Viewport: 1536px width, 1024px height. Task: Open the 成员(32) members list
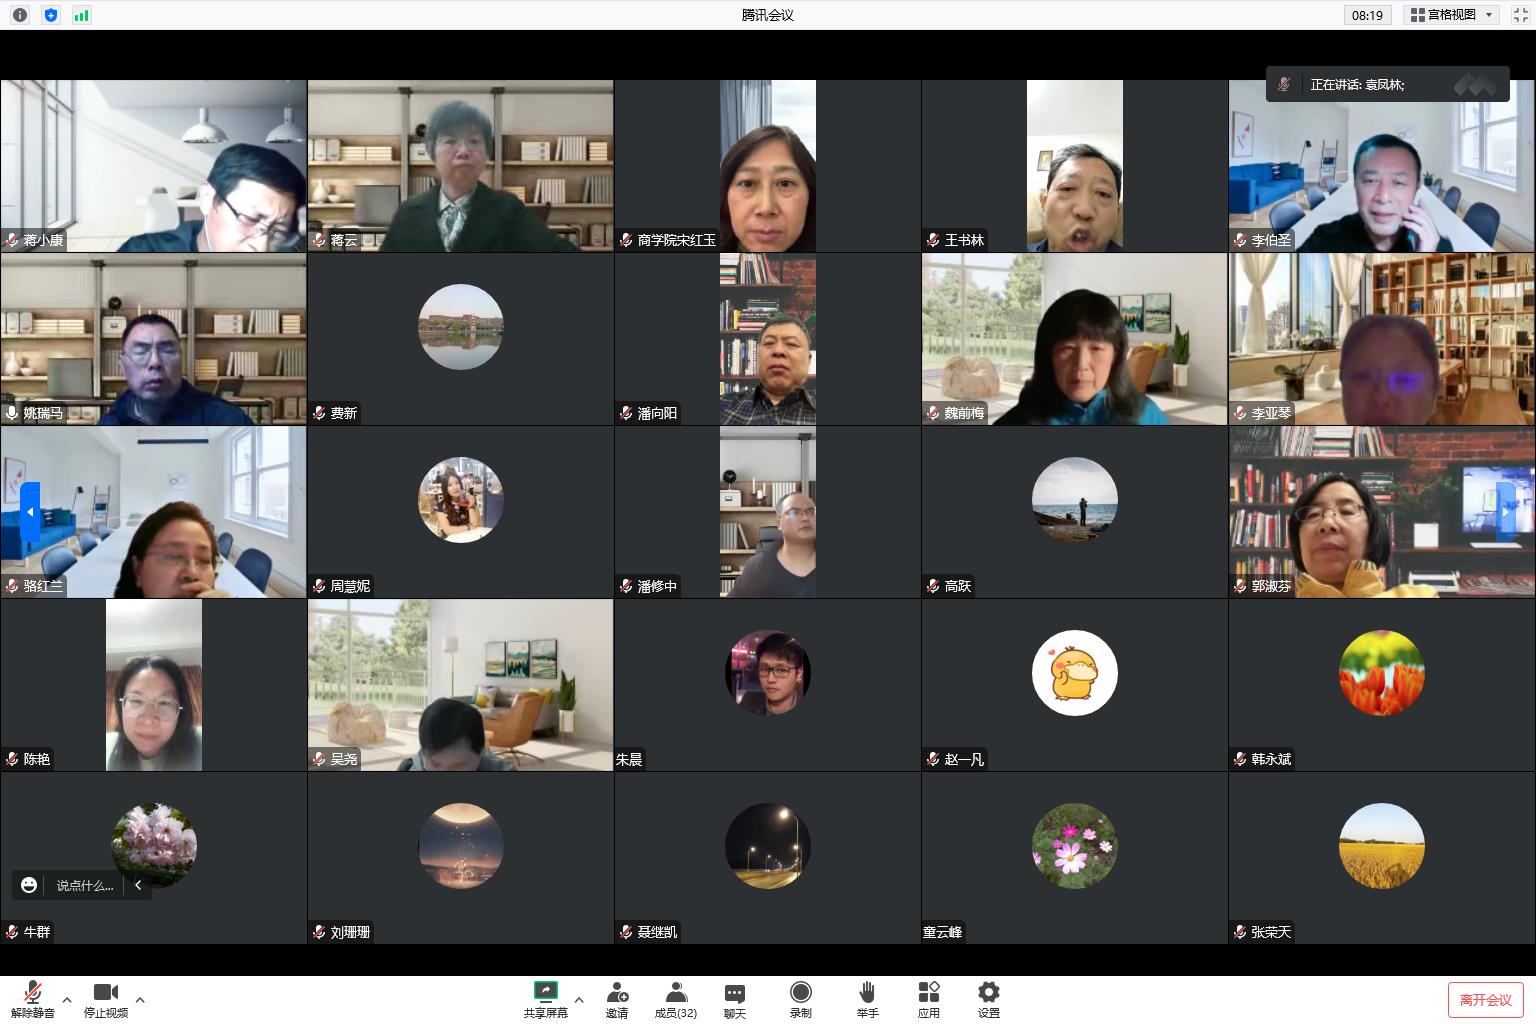(676, 999)
